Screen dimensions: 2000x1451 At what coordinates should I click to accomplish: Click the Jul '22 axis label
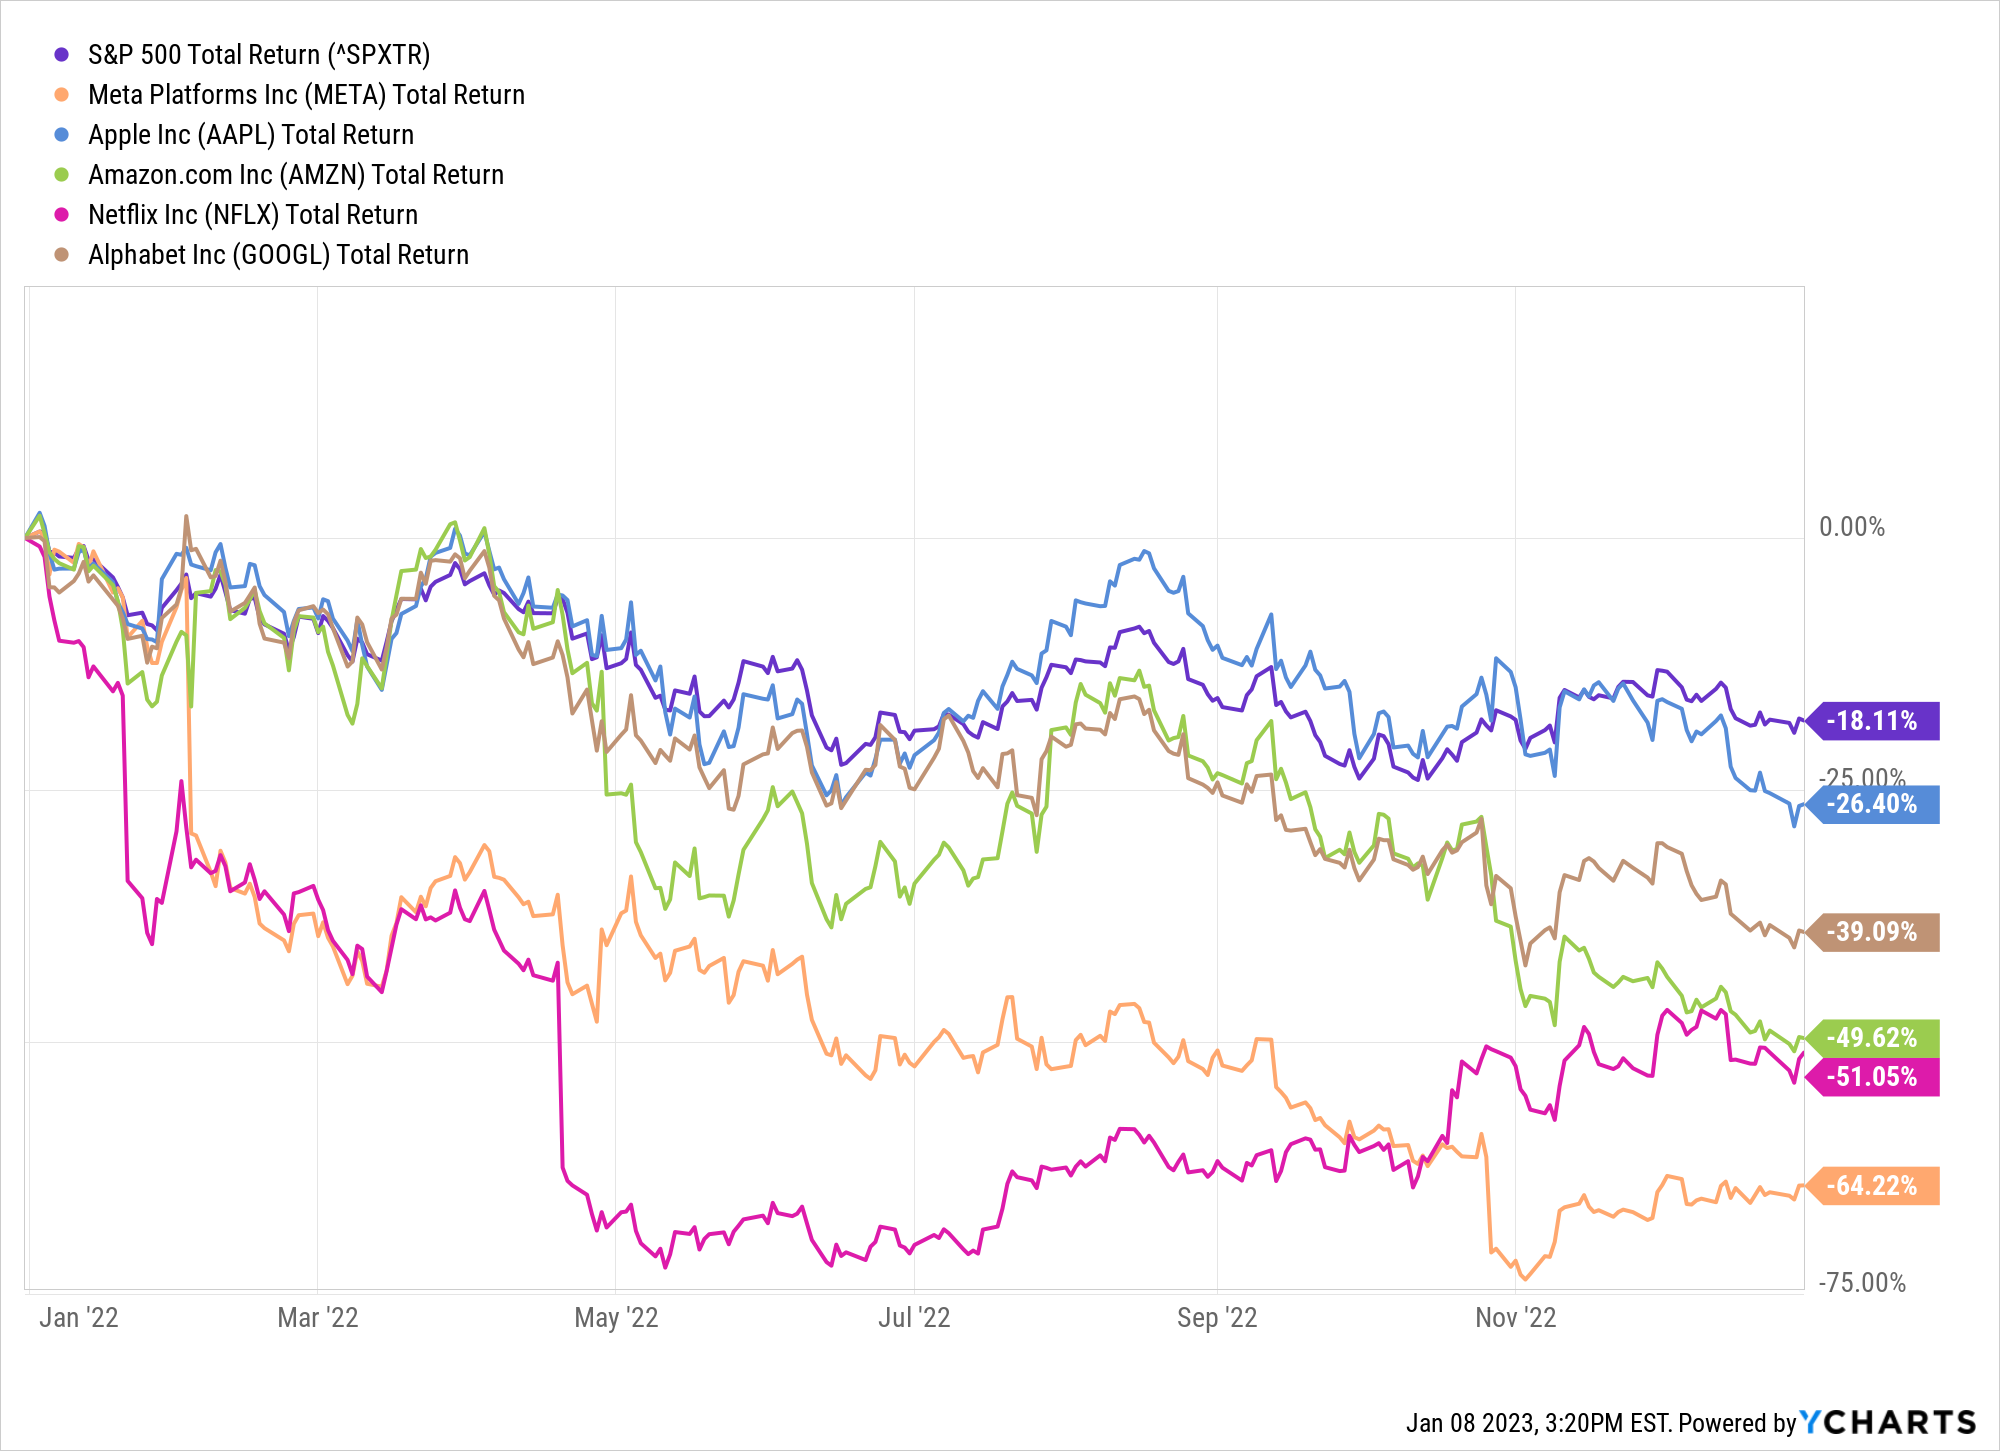[914, 1318]
